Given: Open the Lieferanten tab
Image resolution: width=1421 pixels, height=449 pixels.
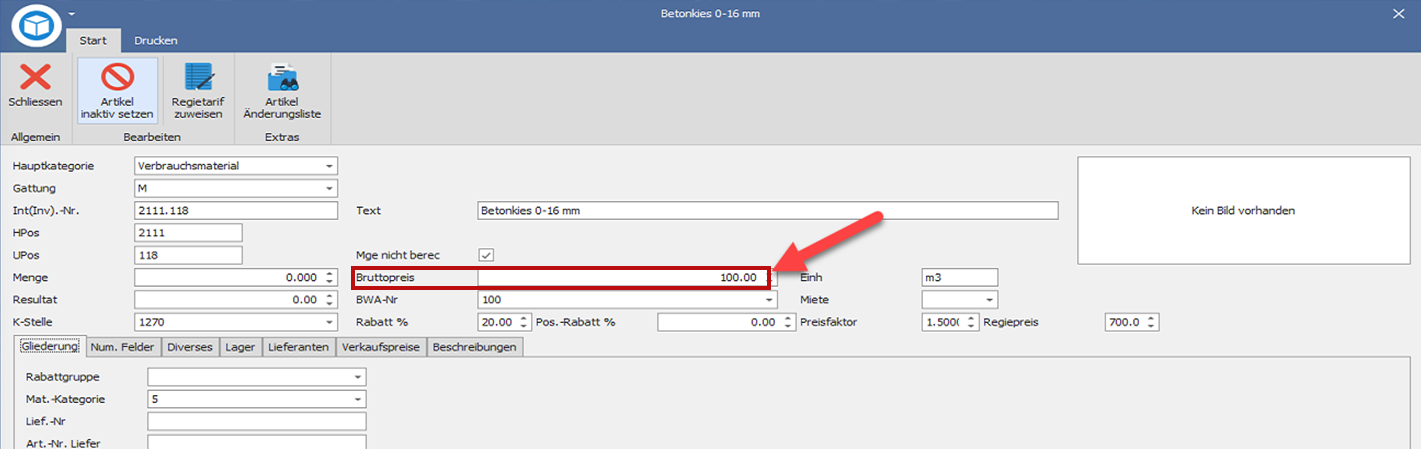Looking at the screenshot, I should click(x=298, y=347).
